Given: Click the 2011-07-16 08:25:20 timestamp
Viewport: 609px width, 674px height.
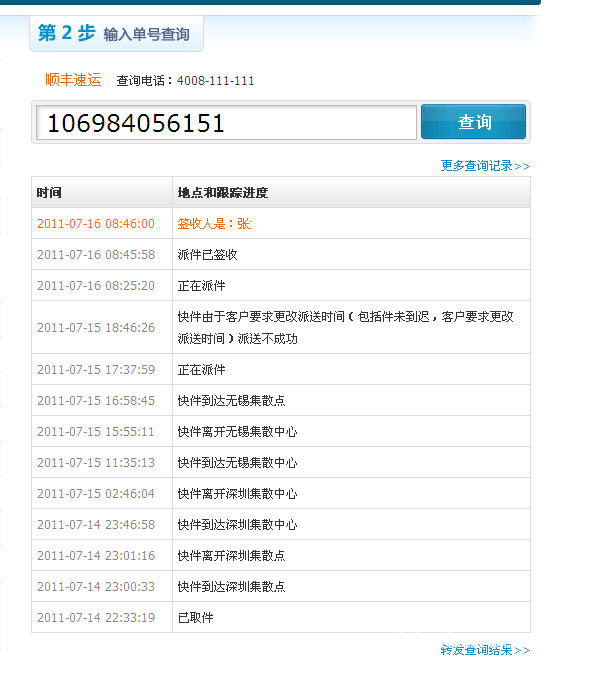Looking at the screenshot, I should [96, 286].
